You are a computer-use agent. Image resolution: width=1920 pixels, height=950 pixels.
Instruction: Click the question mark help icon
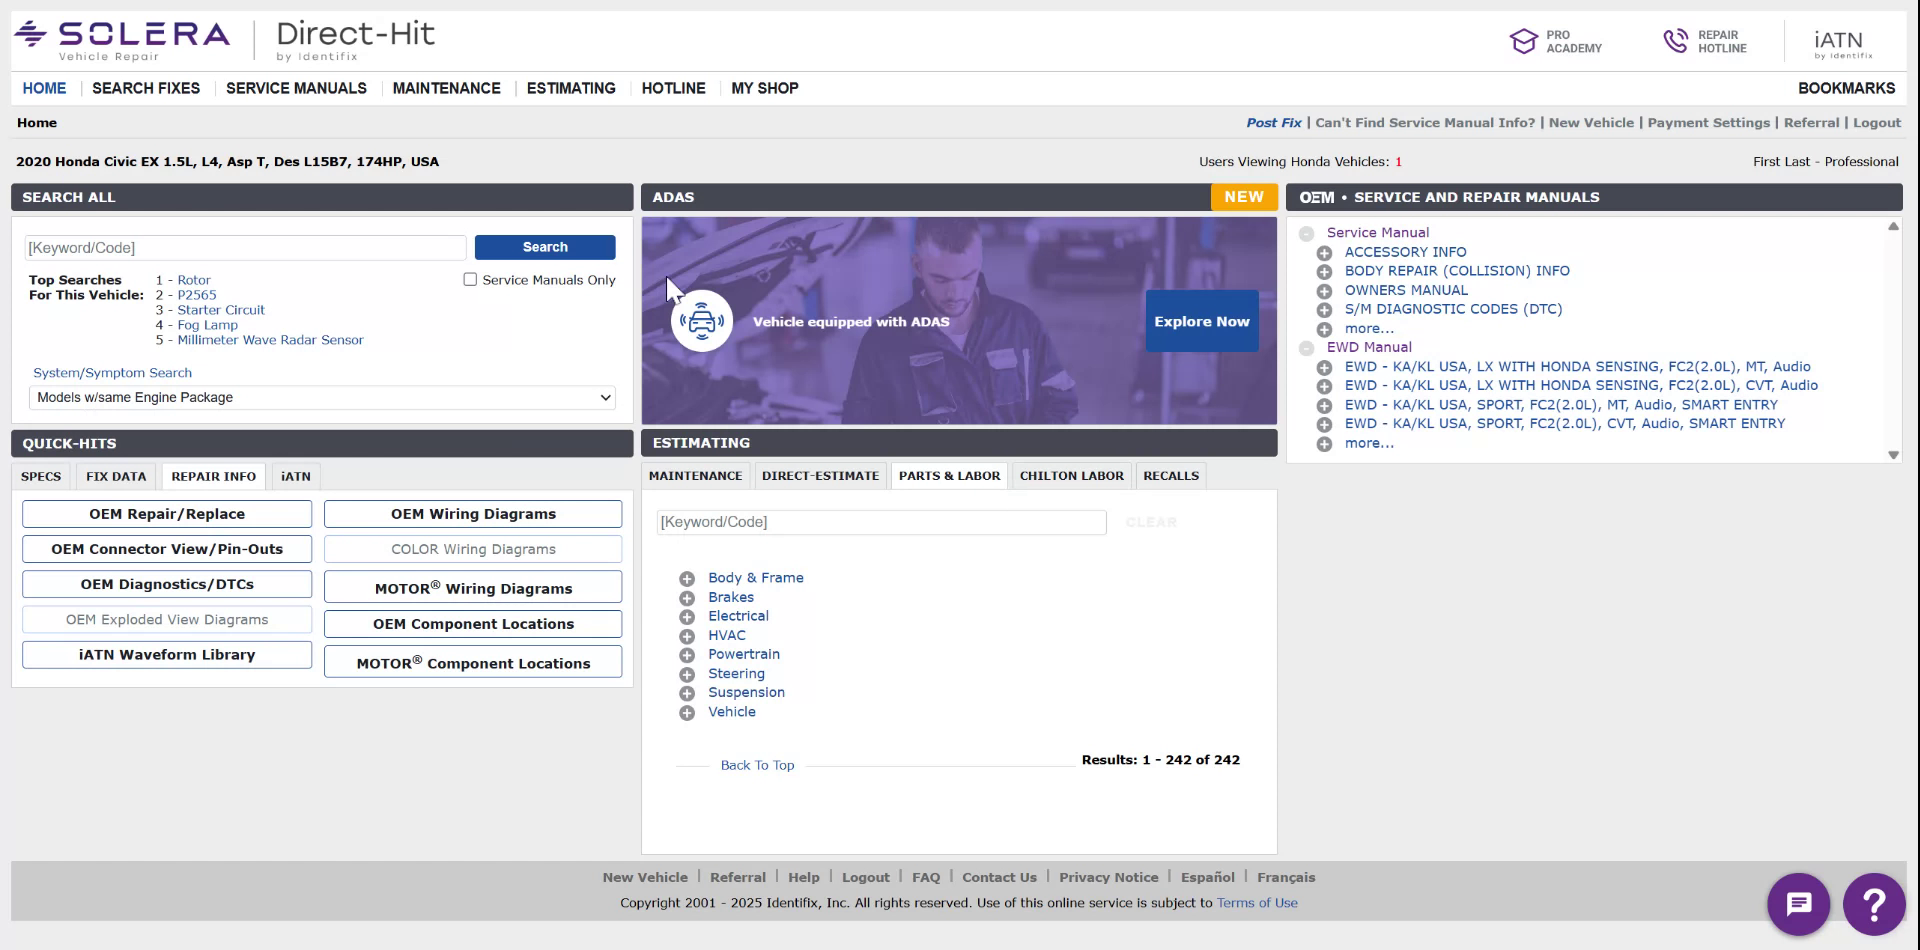(x=1874, y=903)
